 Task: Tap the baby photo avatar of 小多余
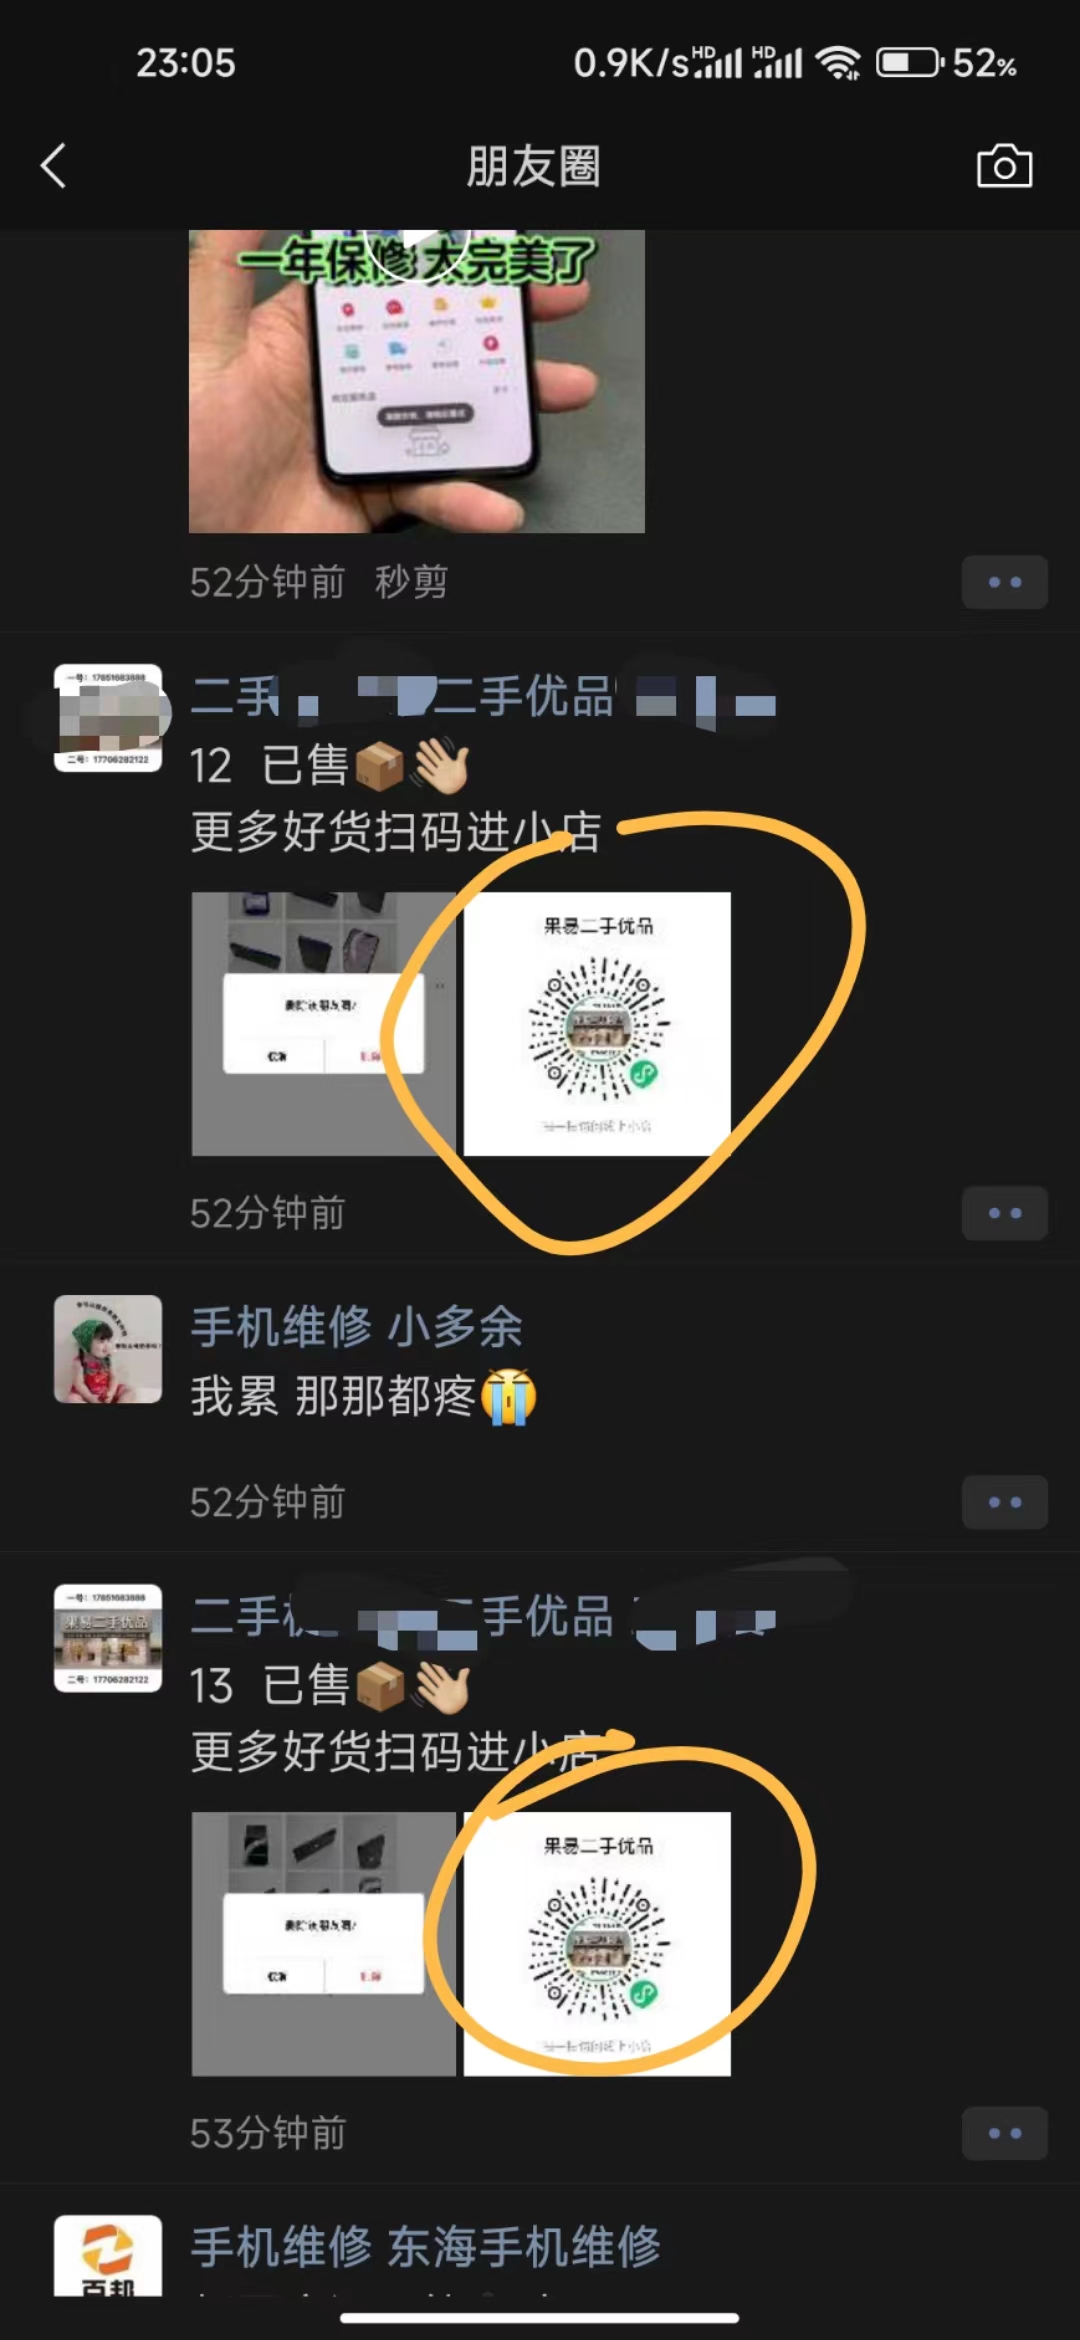click(108, 1349)
